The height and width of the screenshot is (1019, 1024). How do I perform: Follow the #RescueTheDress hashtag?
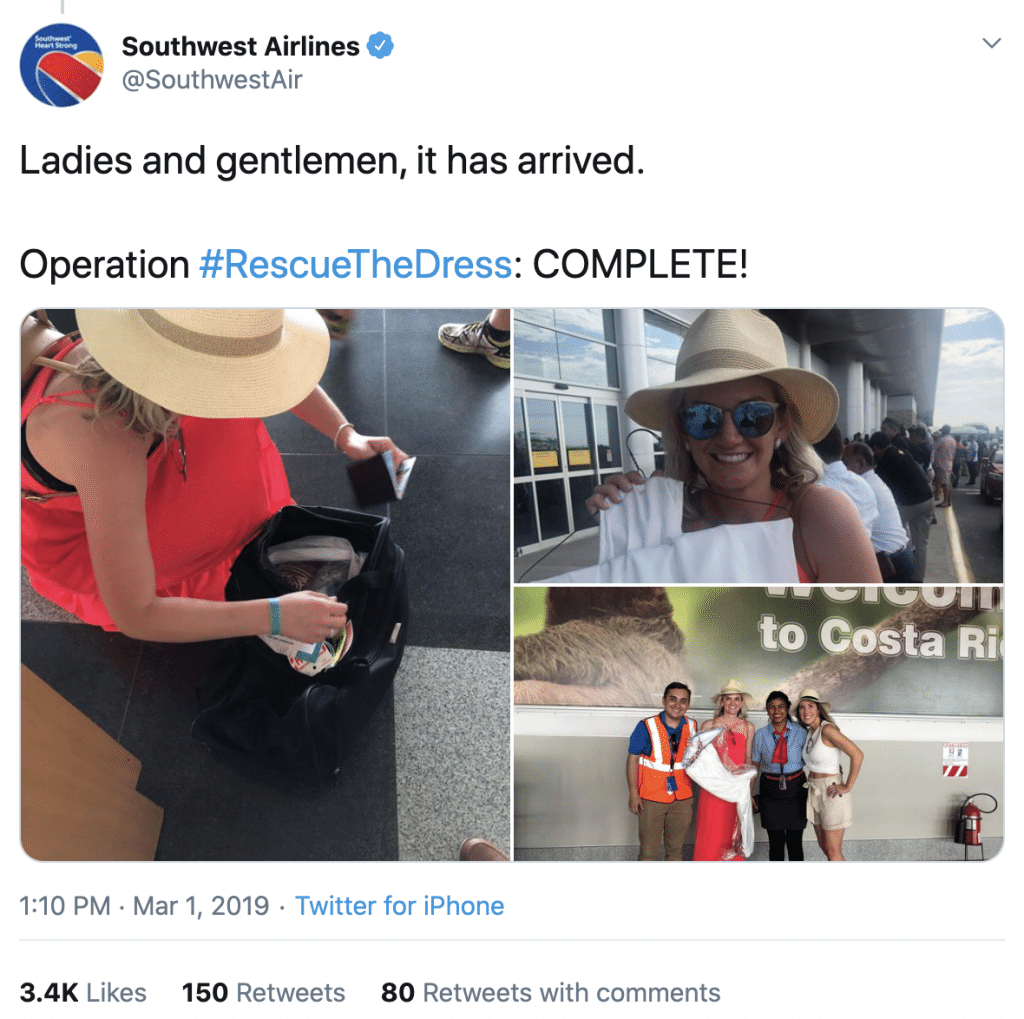point(355,265)
